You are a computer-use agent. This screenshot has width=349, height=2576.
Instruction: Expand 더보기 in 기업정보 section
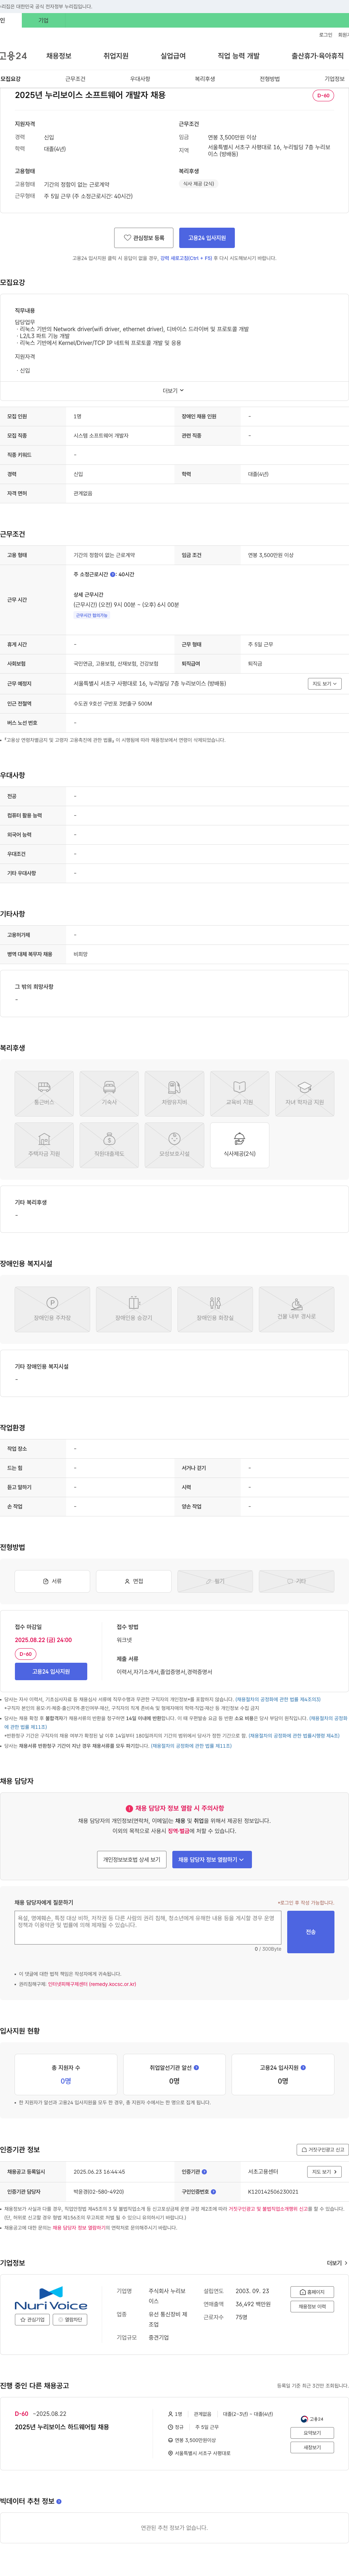(337, 2263)
